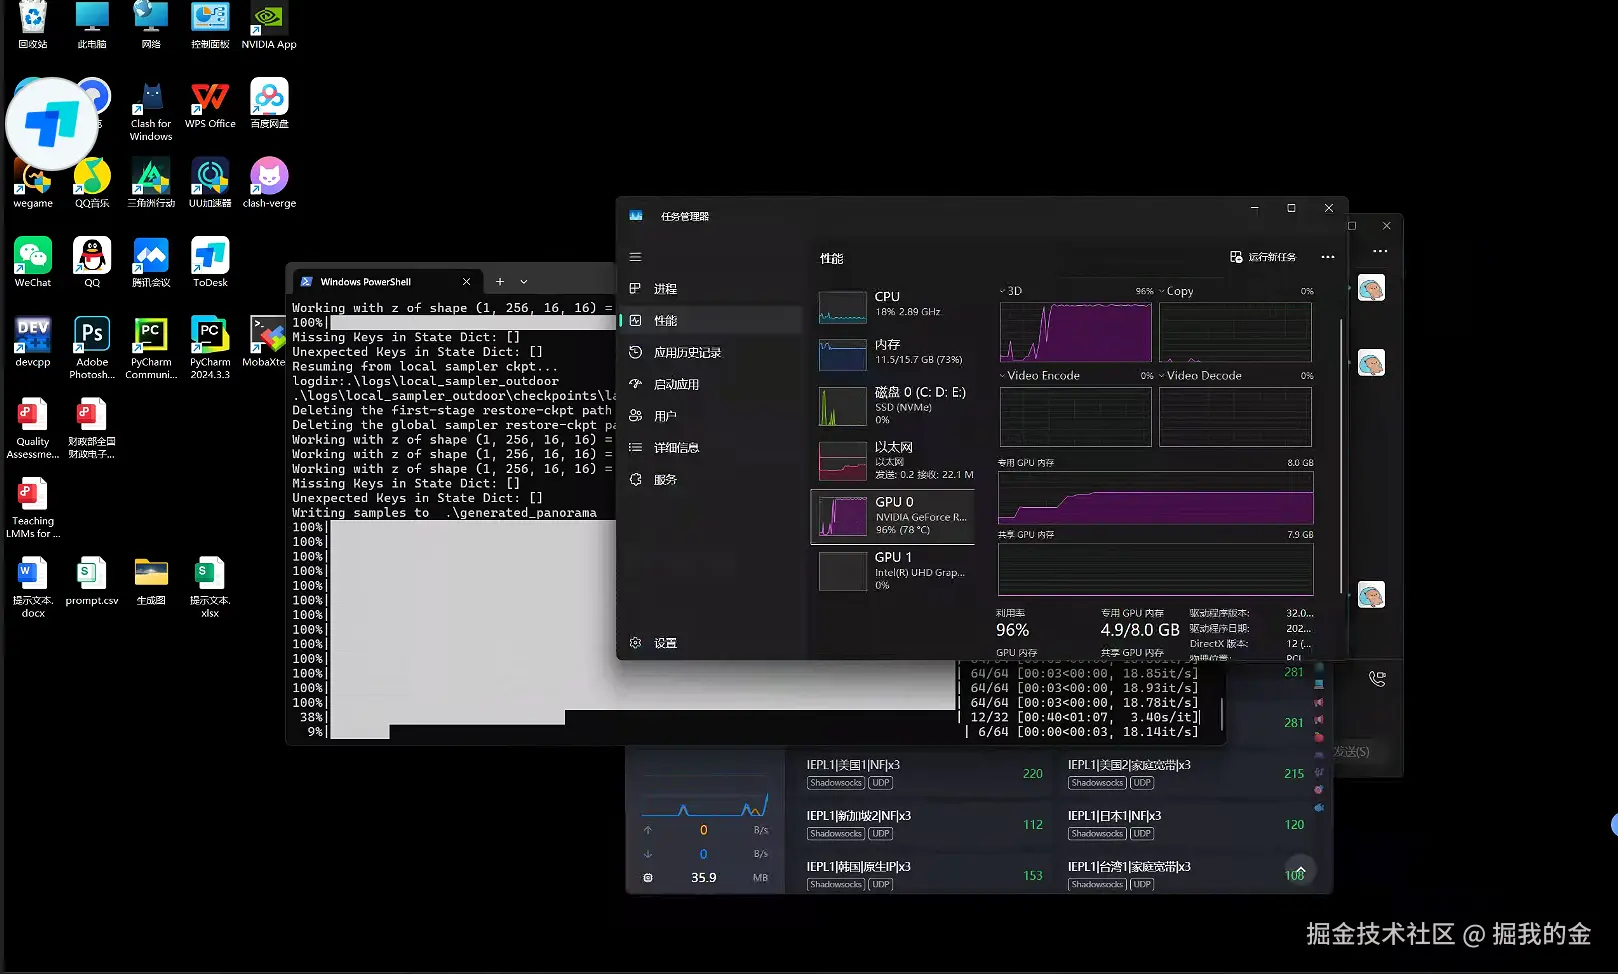Start a video call using the WeChat call icon

pos(1378,677)
